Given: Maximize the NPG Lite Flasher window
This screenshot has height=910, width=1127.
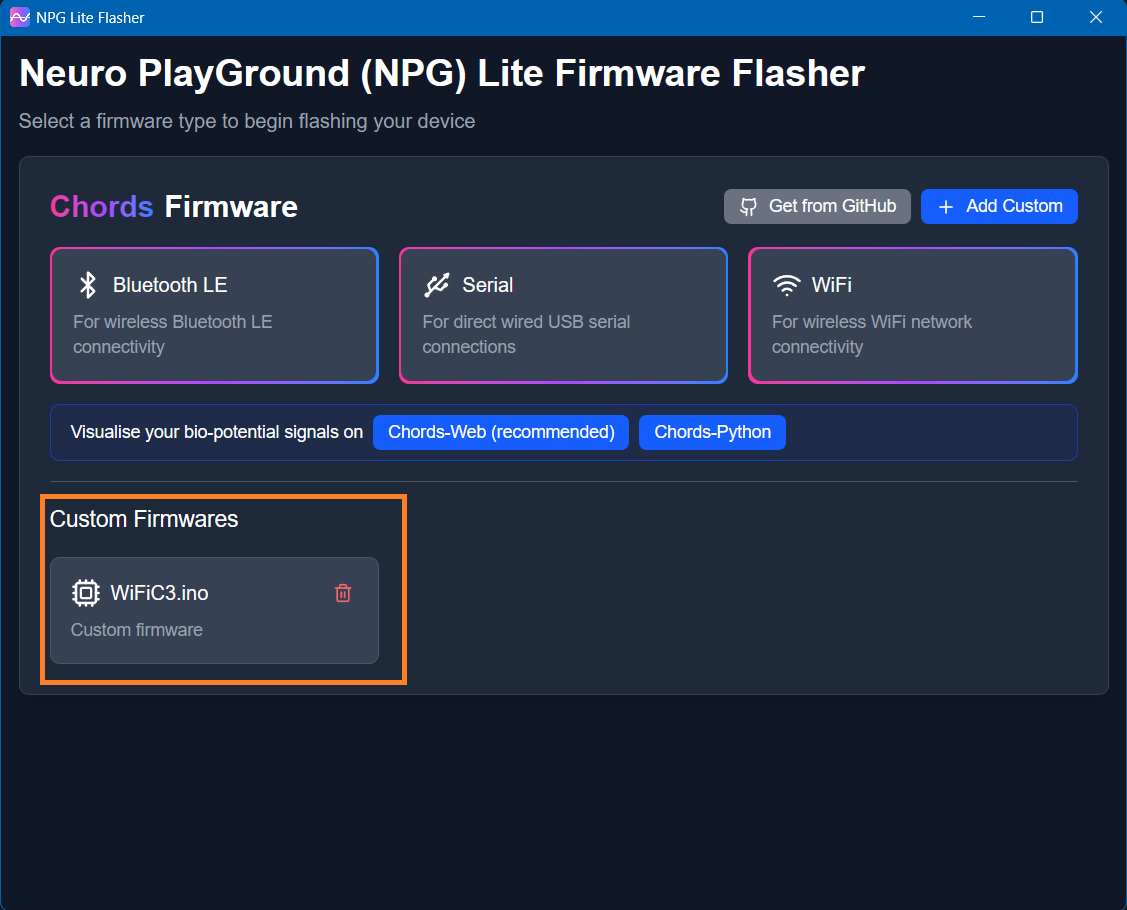Looking at the screenshot, I should [x=1037, y=18].
